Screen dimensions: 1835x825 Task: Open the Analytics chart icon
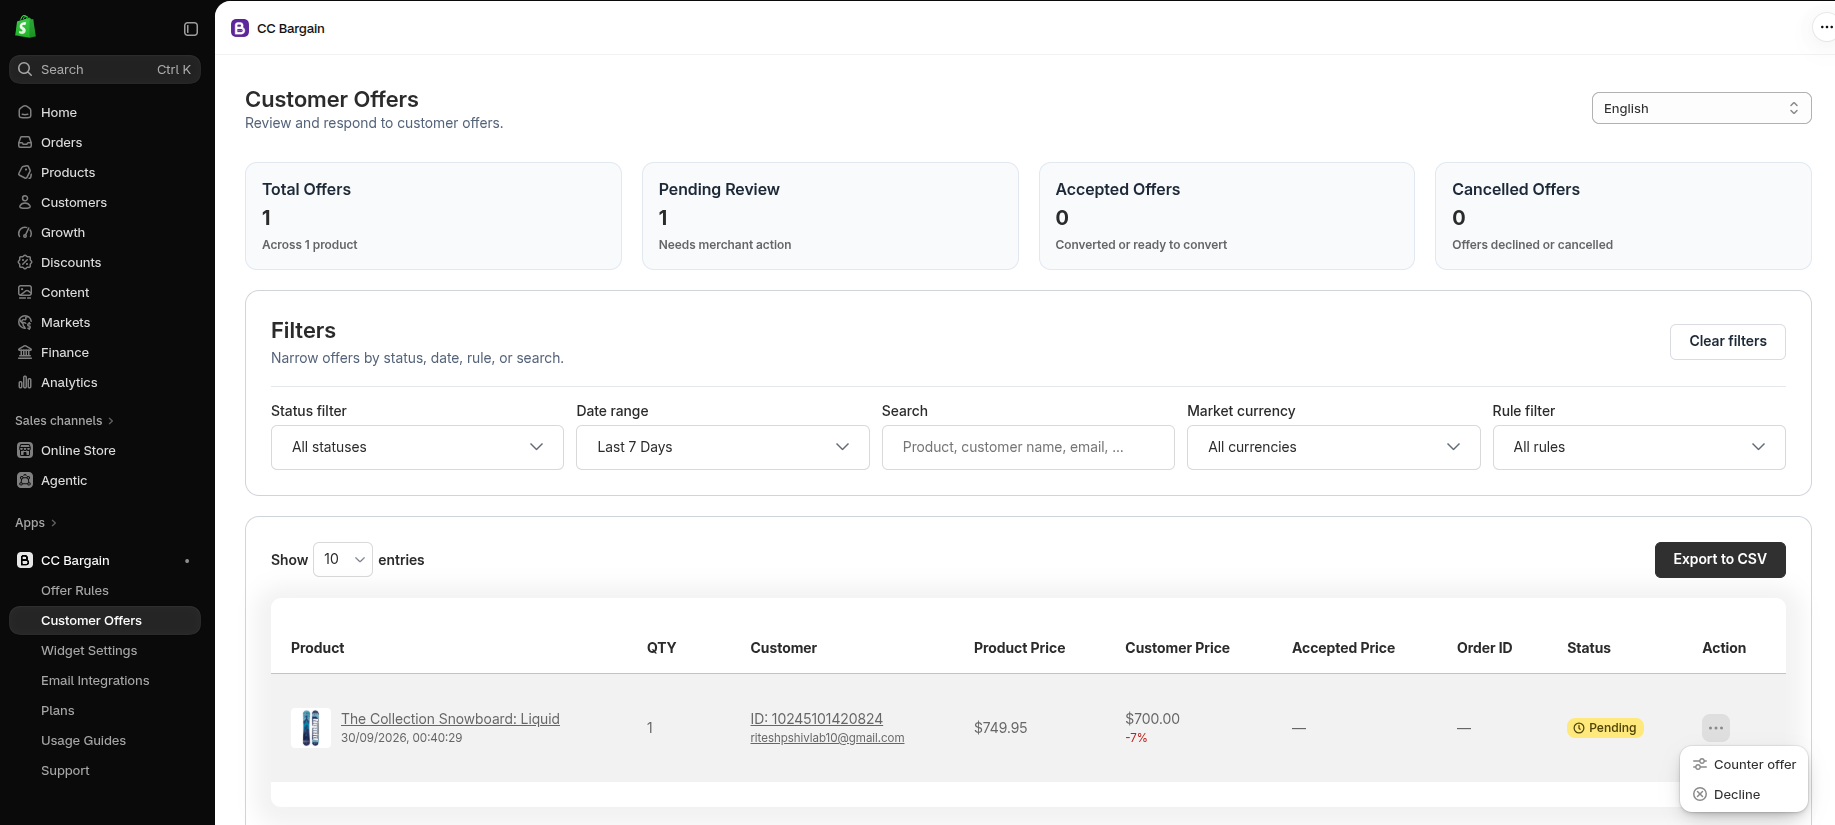pyautogui.click(x=25, y=382)
